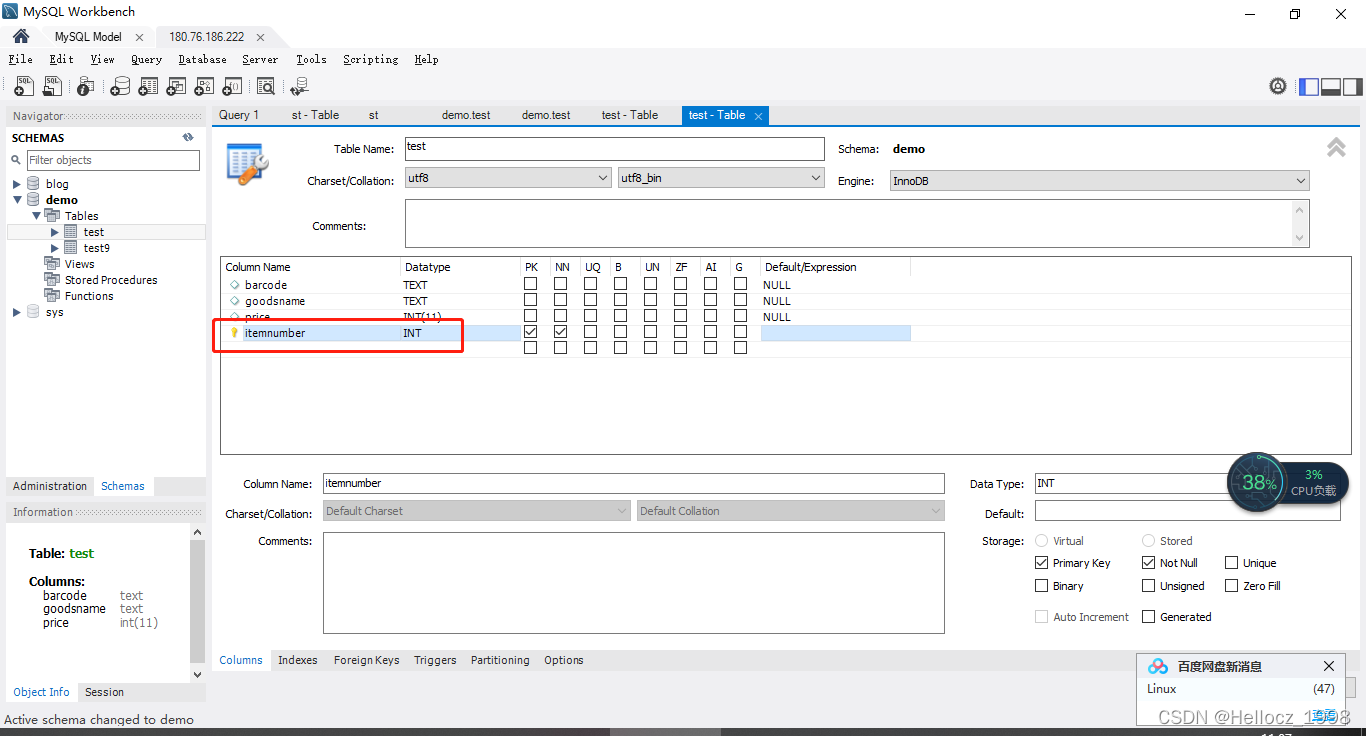1366x736 pixels.
Task: Toggle the left sidebar panel icon
Action: [1309, 87]
